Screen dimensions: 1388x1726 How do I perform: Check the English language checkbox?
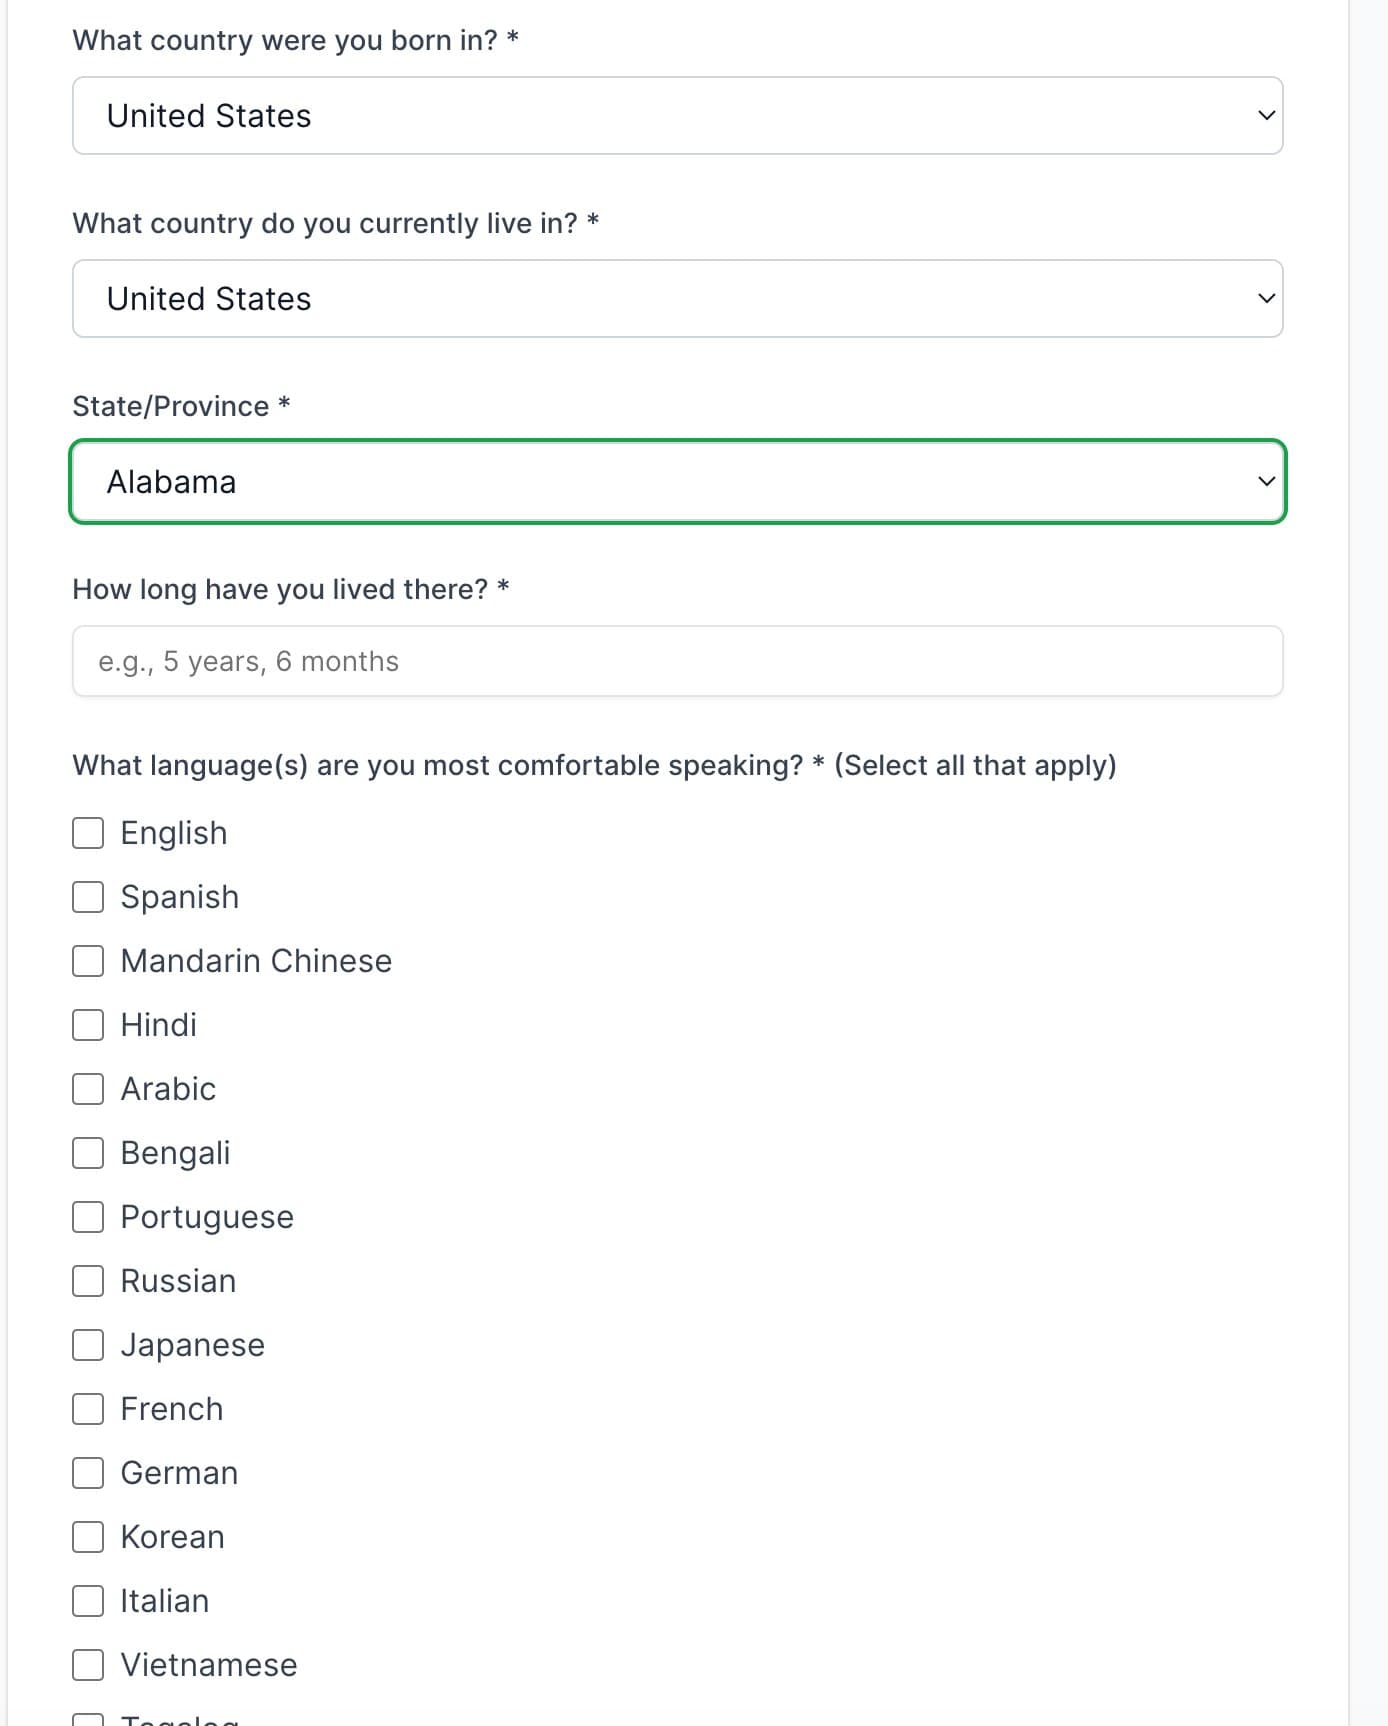pyautogui.click(x=88, y=833)
